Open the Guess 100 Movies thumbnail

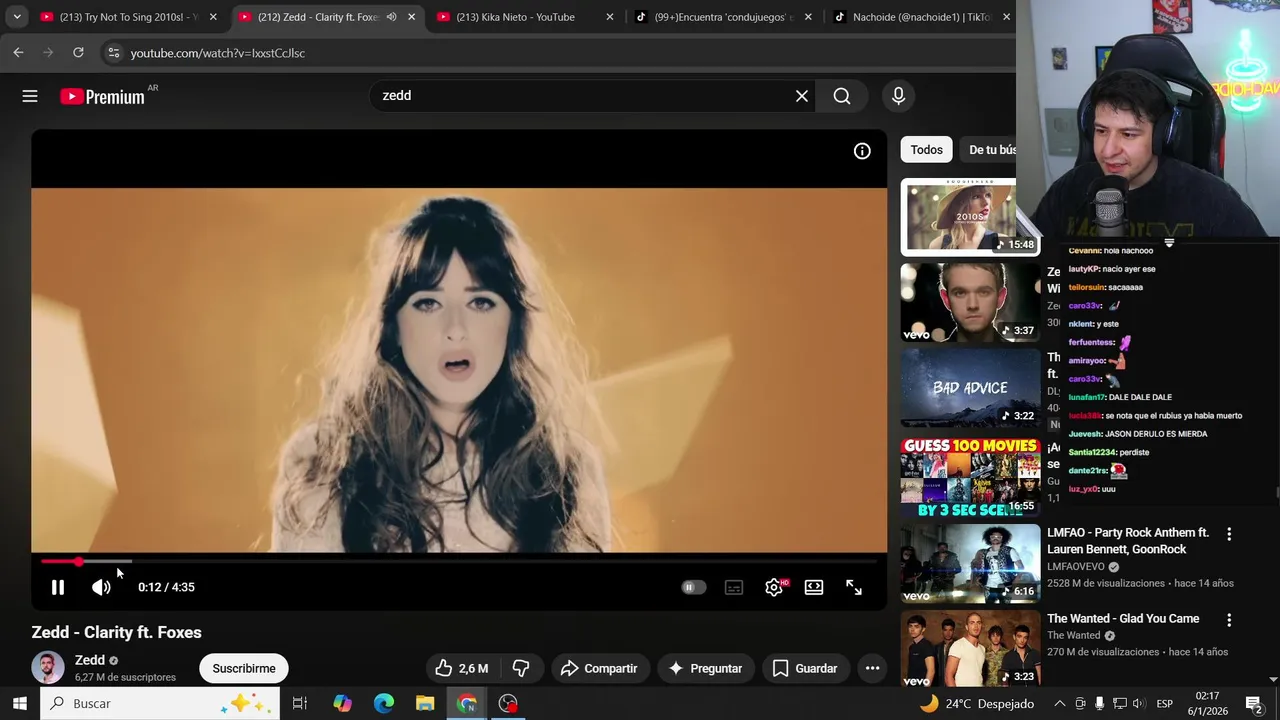pyautogui.click(x=970, y=477)
